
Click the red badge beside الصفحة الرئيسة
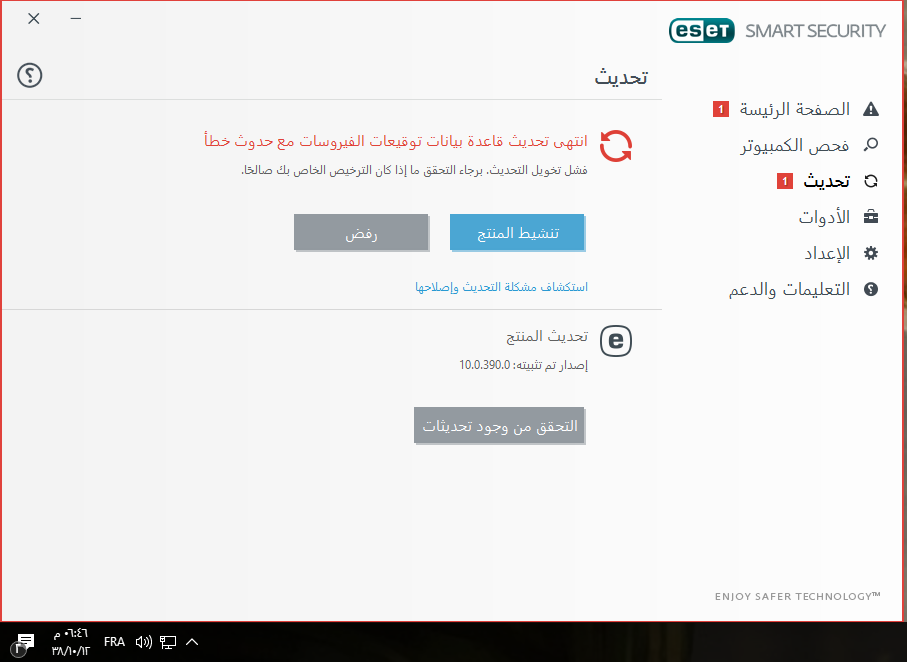[721, 109]
